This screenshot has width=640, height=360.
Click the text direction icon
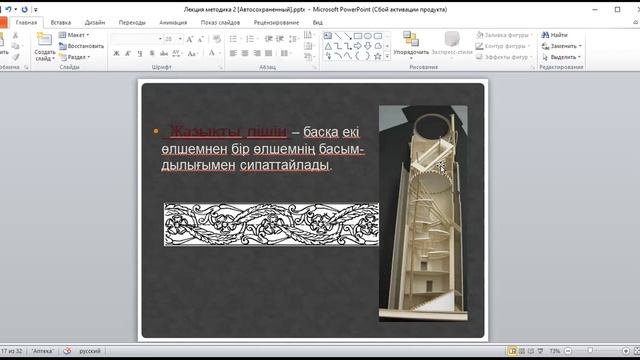(x=309, y=35)
